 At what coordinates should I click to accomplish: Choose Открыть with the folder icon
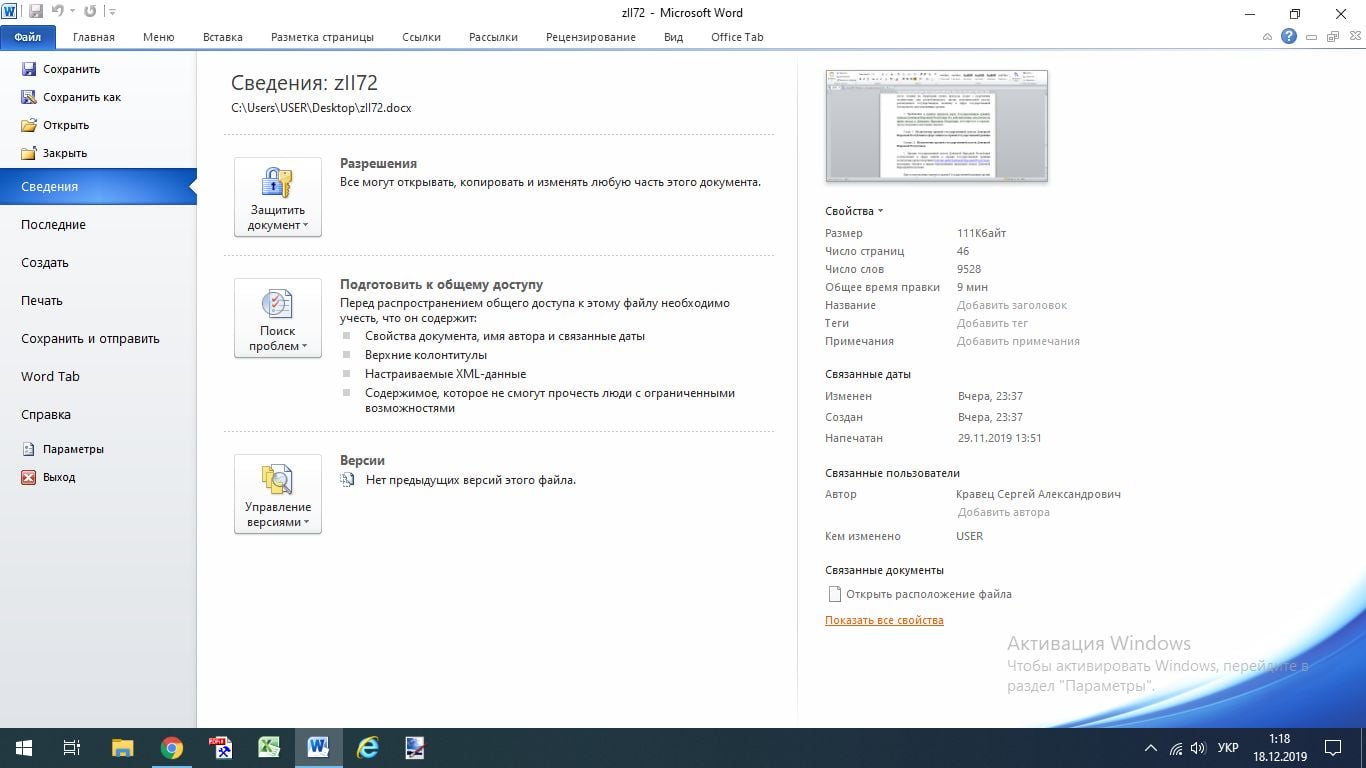(65, 125)
